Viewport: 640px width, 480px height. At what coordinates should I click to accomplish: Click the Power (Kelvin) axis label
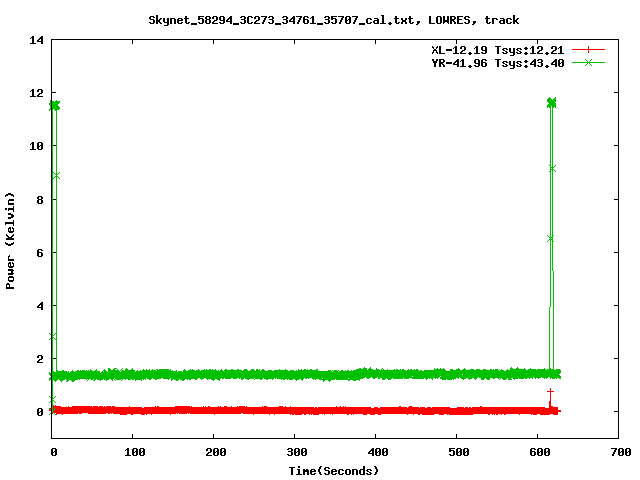pos(10,241)
